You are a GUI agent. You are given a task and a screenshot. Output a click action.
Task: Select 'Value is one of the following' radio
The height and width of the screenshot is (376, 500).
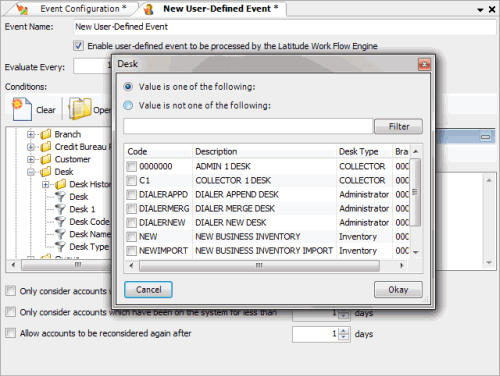pos(128,87)
